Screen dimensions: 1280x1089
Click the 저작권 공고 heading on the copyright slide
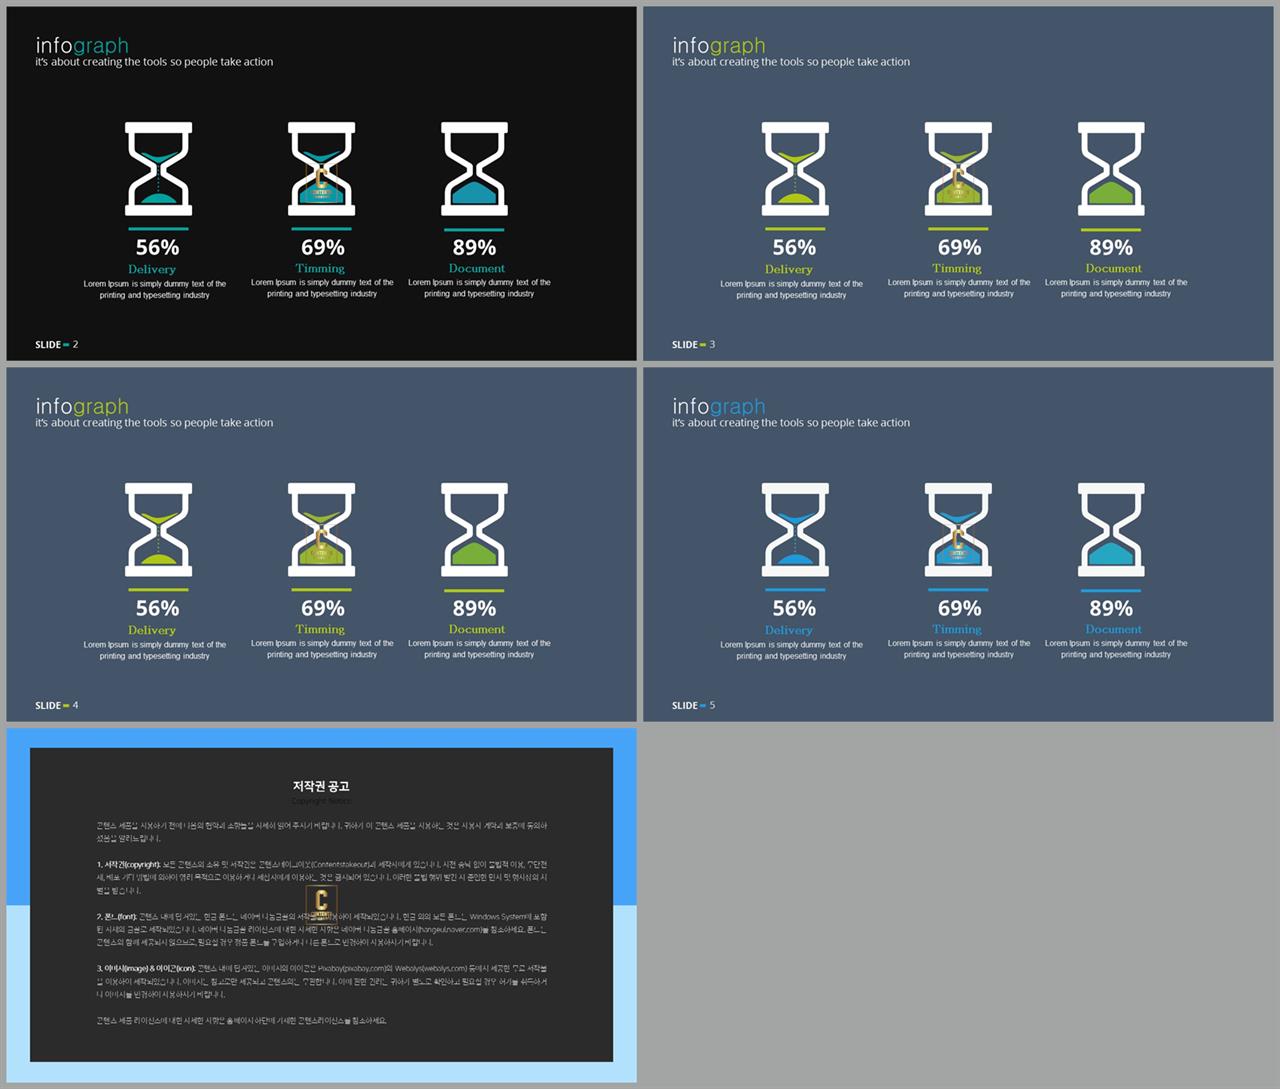point(321,786)
